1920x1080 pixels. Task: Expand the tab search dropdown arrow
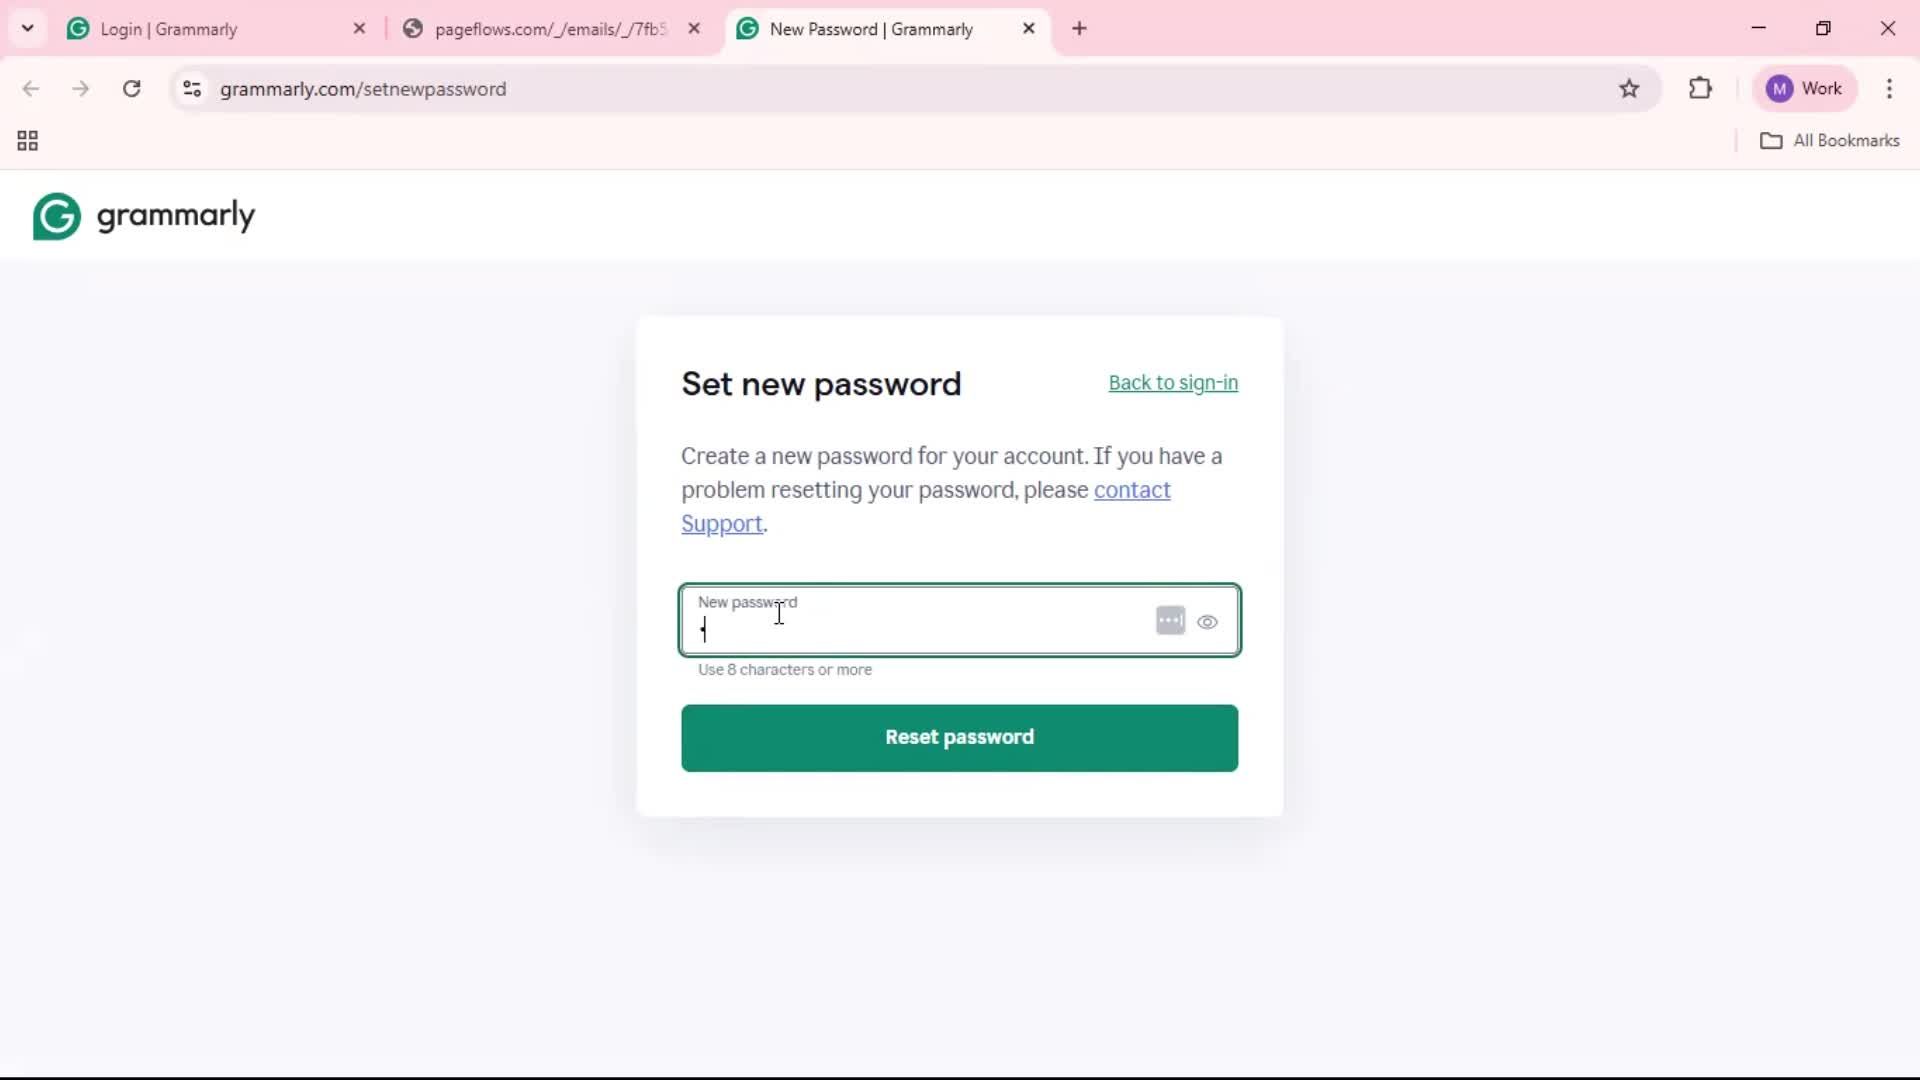pyautogui.click(x=28, y=28)
